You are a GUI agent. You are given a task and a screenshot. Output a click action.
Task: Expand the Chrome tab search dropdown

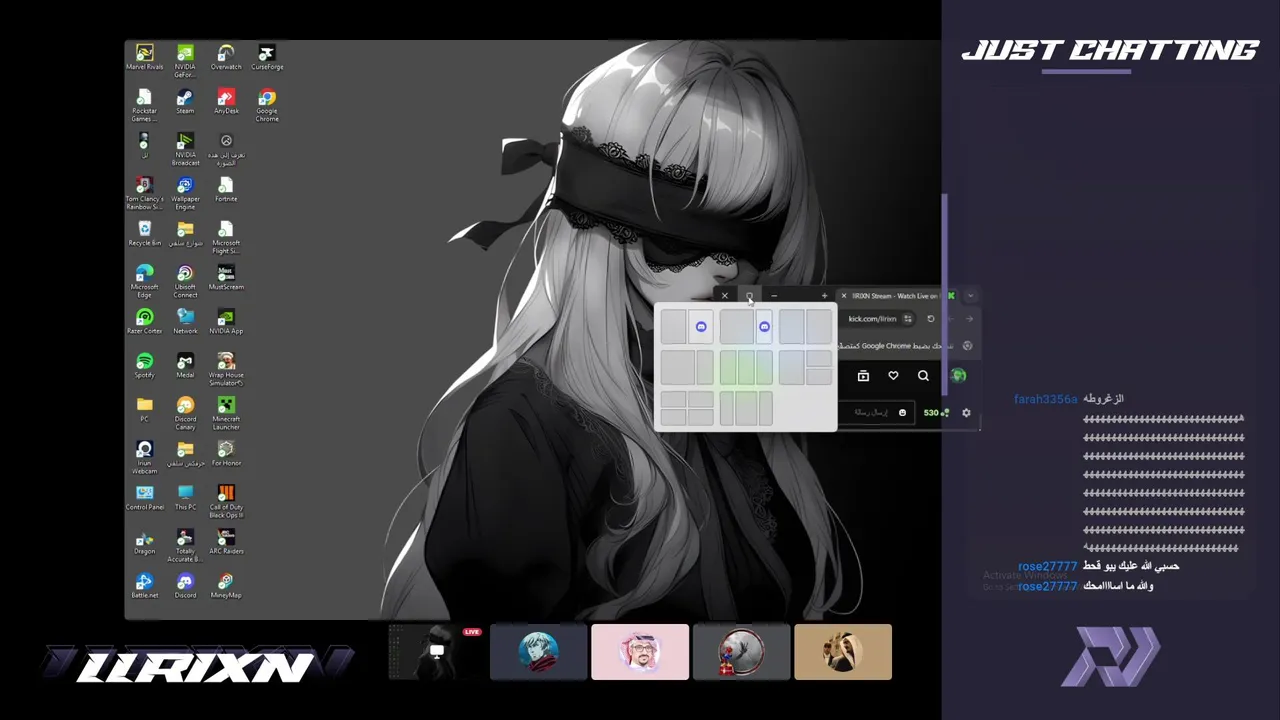pos(970,296)
